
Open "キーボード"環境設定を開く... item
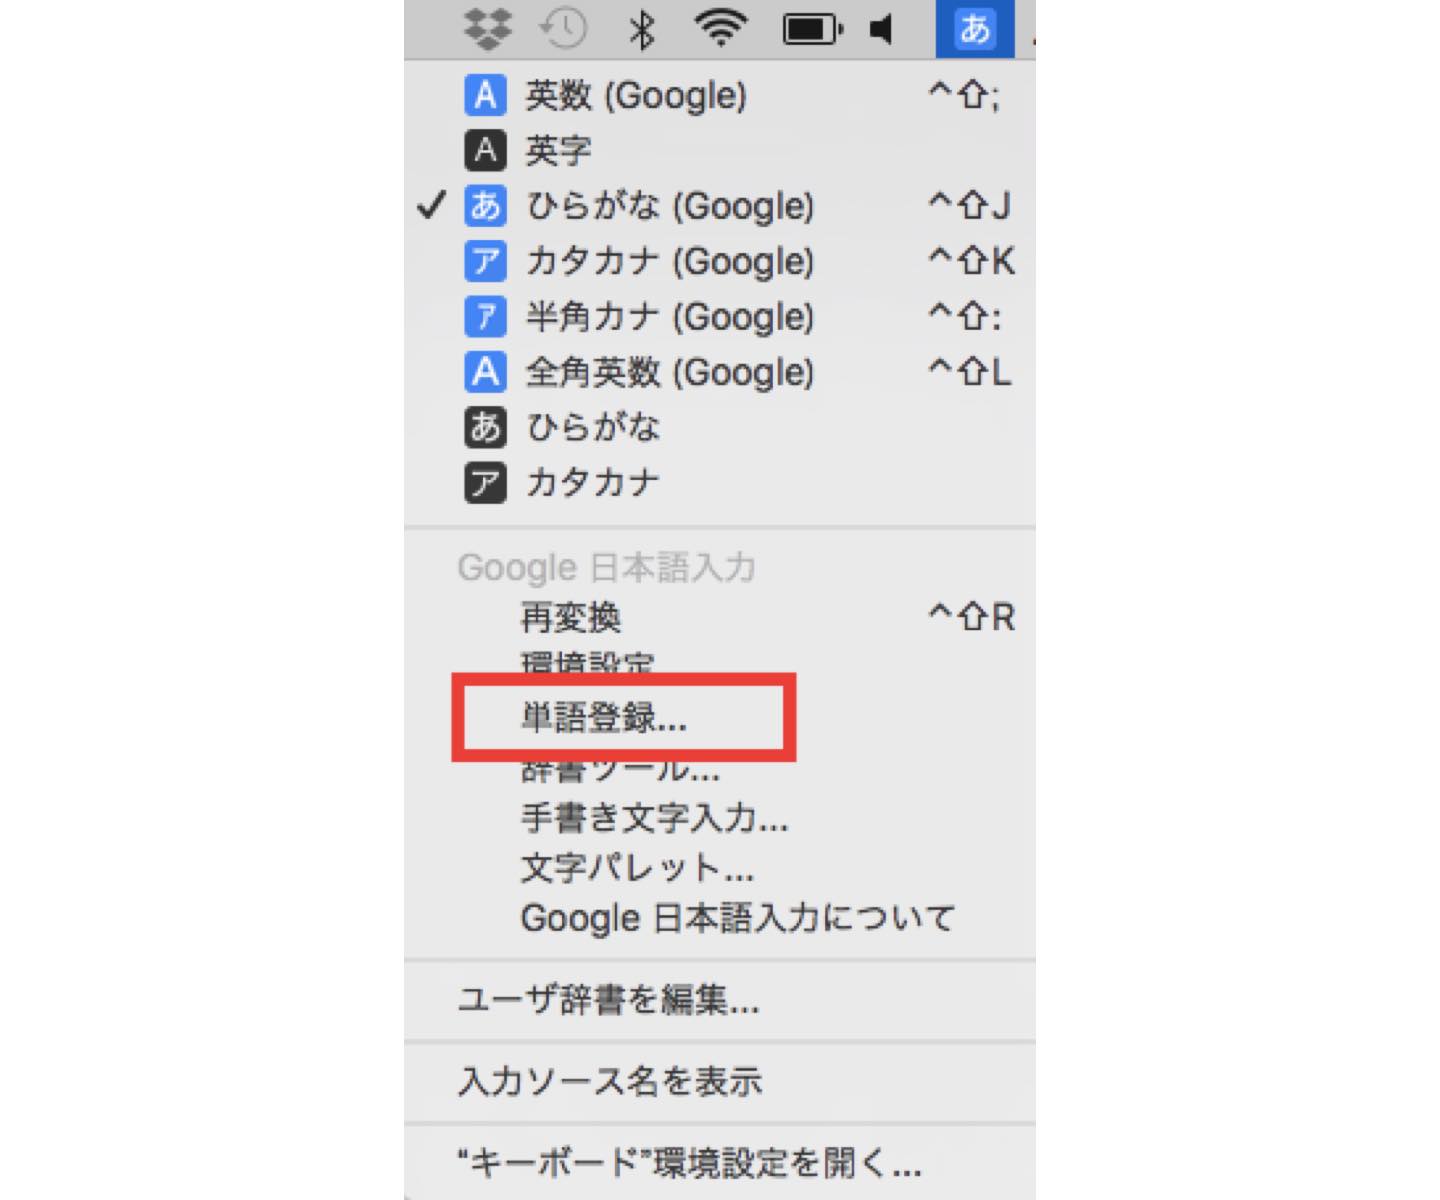click(720, 1163)
